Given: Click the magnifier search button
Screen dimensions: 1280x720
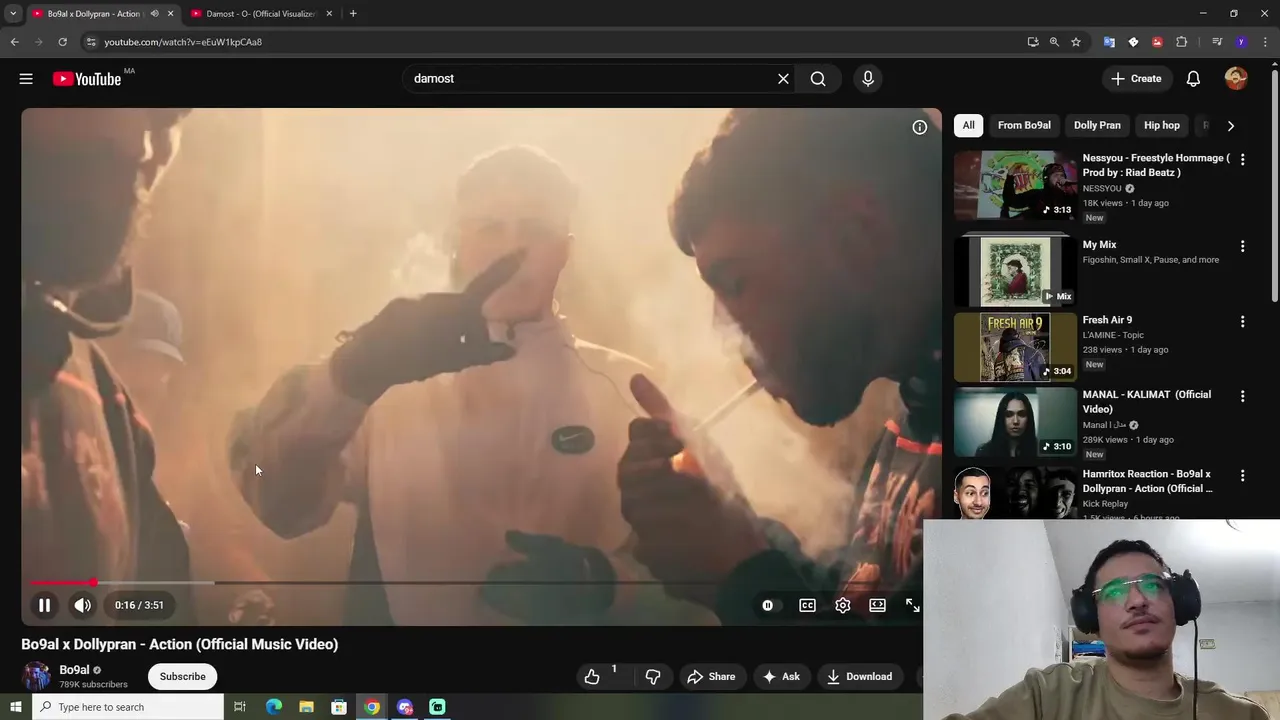Looking at the screenshot, I should (818, 79).
